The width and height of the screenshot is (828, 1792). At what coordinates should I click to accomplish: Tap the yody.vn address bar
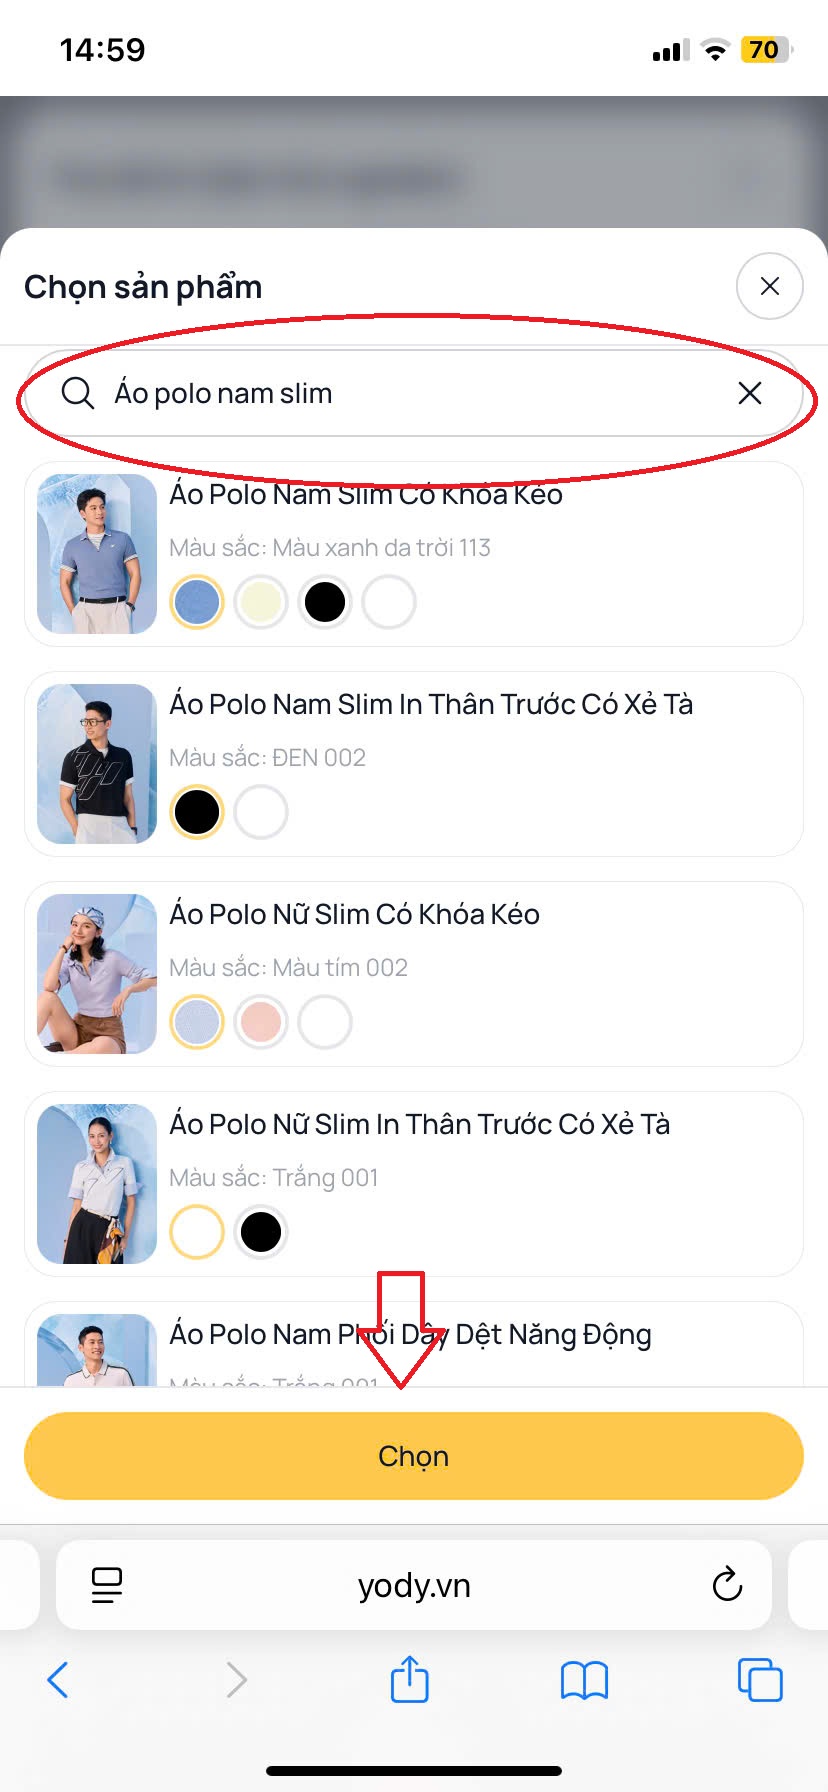(x=414, y=1585)
